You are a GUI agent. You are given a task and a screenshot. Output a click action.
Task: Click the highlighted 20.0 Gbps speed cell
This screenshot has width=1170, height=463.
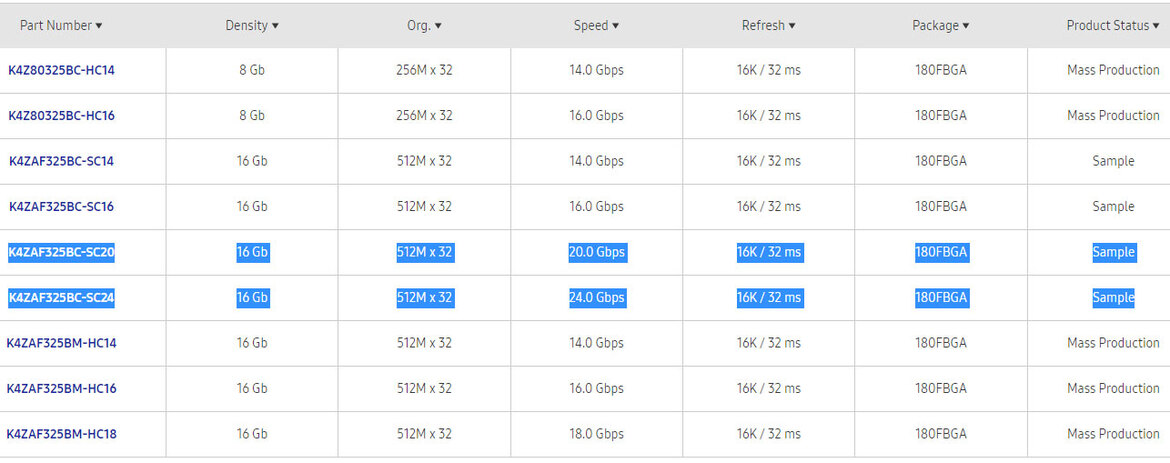(x=597, y=252)
